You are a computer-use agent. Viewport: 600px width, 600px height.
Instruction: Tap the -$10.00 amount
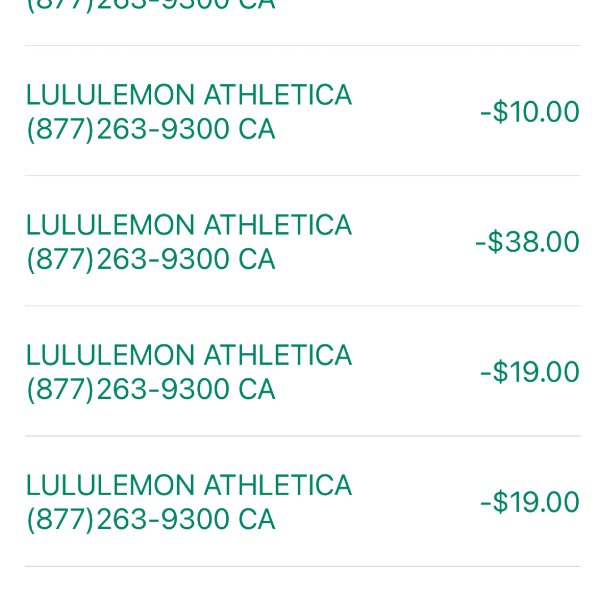(x=530, y=111)
